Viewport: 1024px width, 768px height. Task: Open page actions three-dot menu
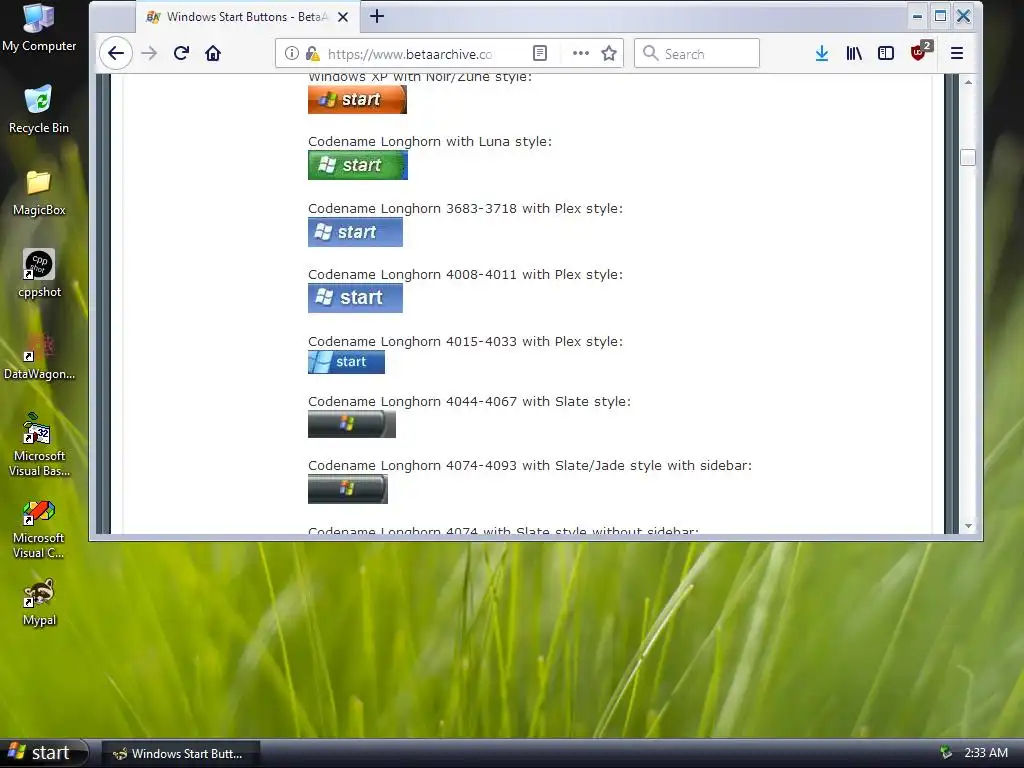581,54
